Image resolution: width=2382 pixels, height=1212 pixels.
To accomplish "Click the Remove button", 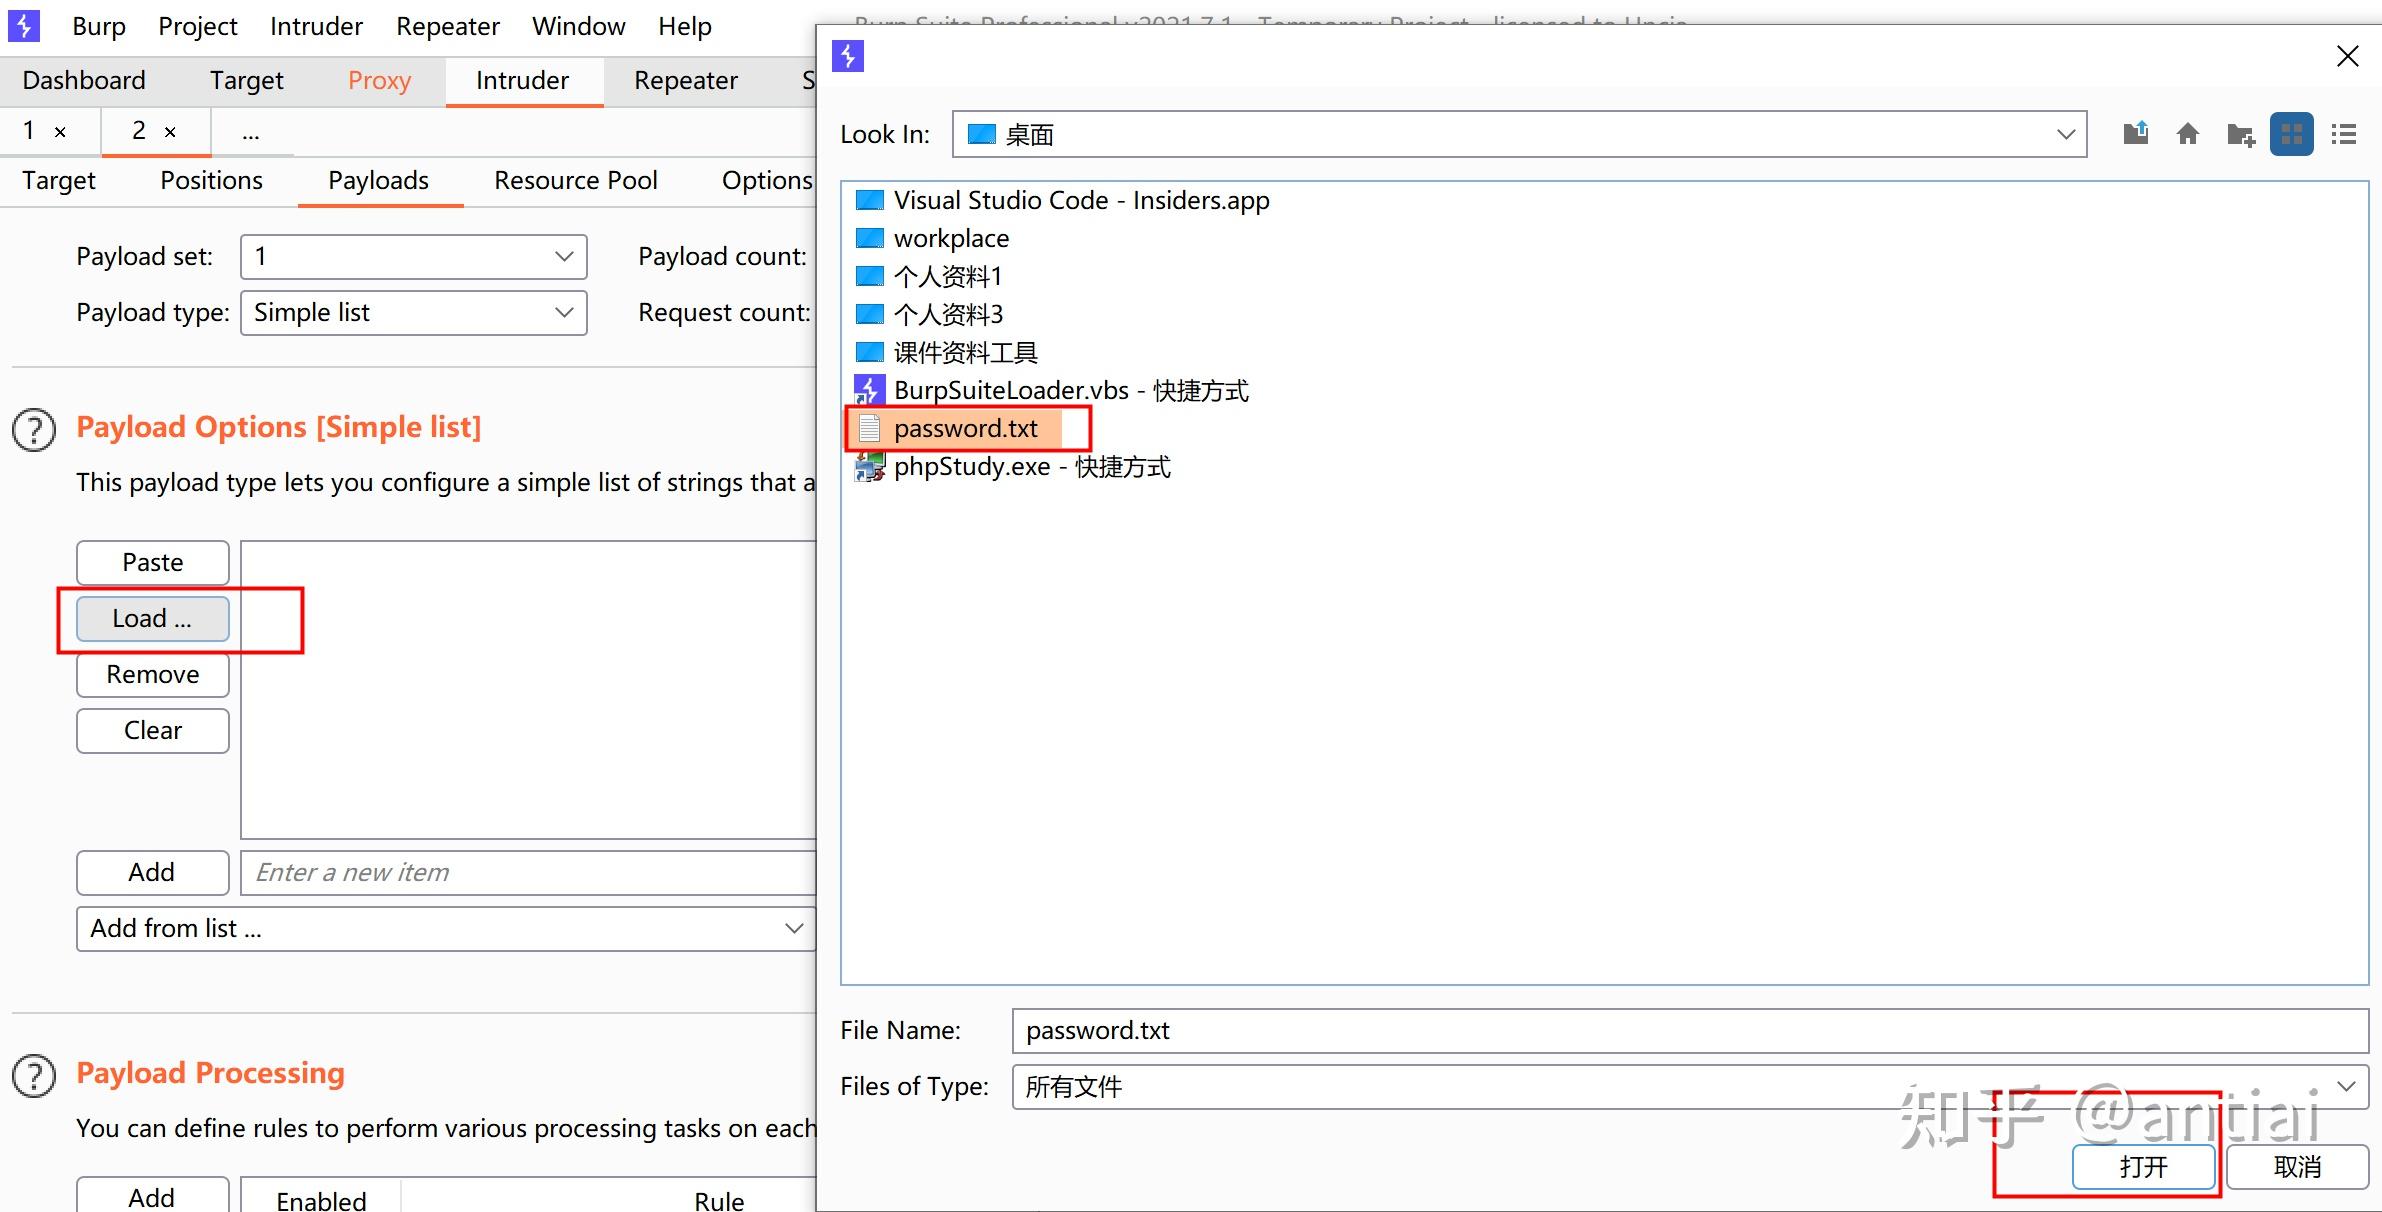I will pos(153,675).
